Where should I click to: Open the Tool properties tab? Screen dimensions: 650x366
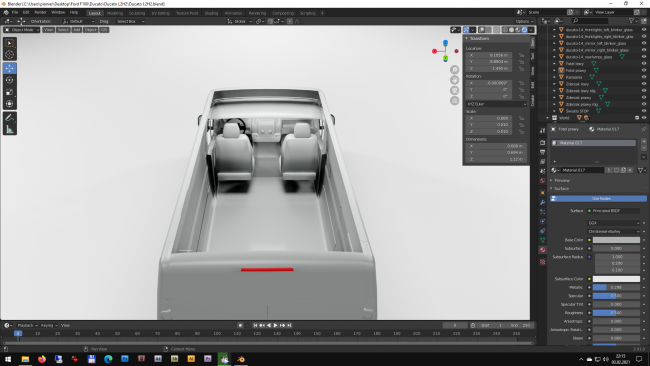[542, 131]
